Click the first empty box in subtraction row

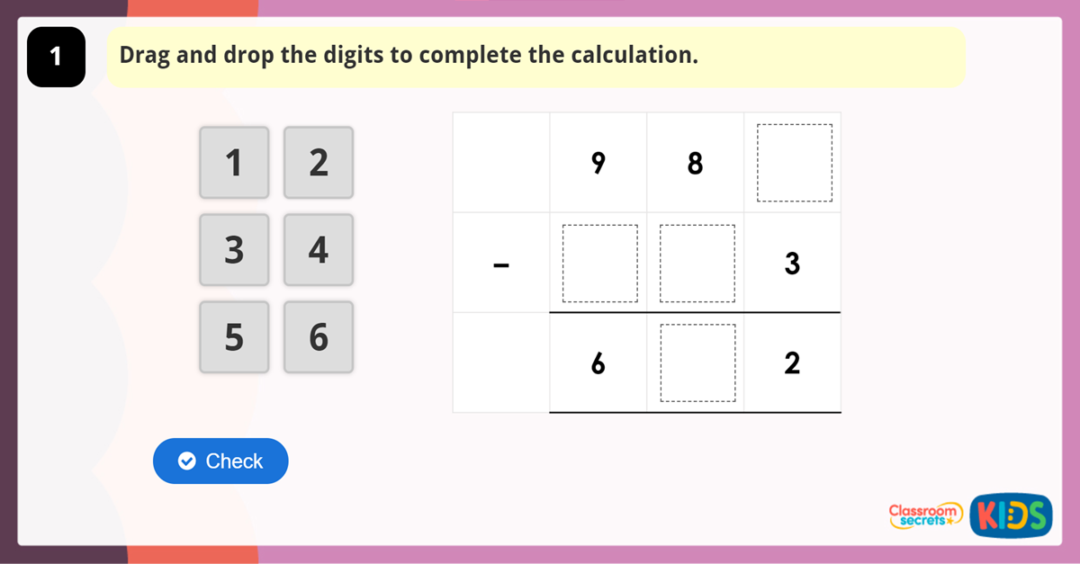600,263
